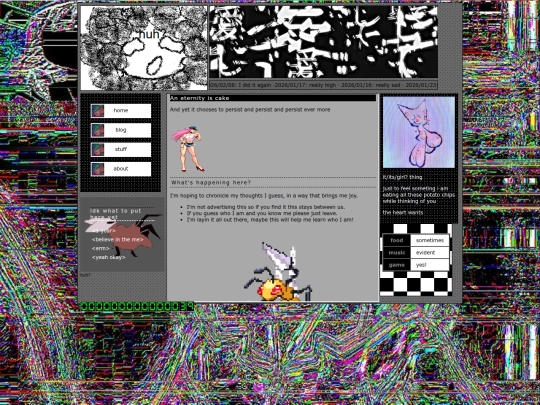Select the 'food' table cell
Screen dimensions: 540x405
pyautogui.click(x=397, y=240)
